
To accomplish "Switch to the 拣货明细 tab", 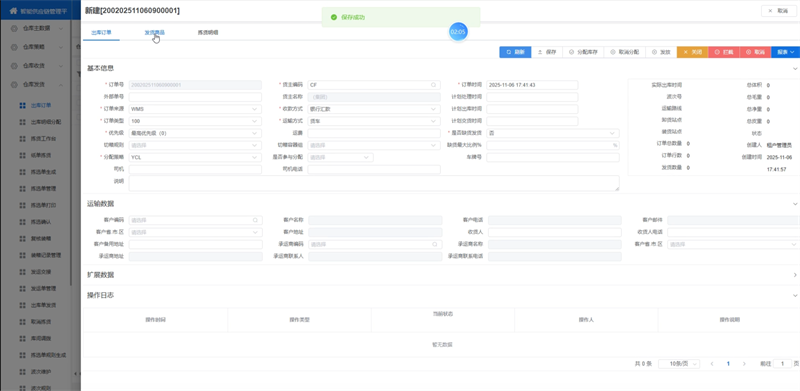I will coord(208,32).
